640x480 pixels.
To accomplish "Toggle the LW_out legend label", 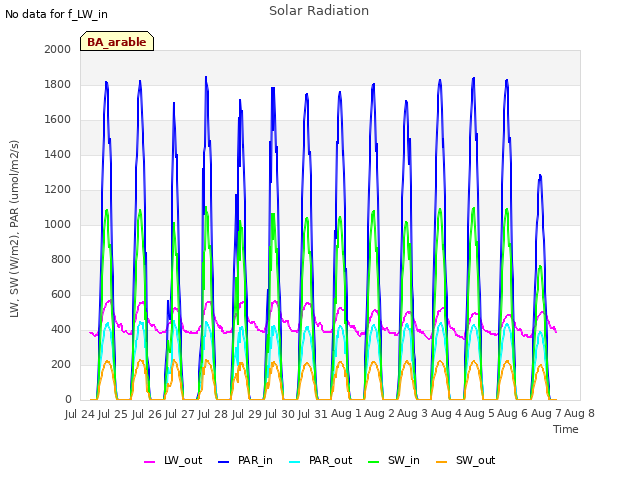I will (183, 460).
